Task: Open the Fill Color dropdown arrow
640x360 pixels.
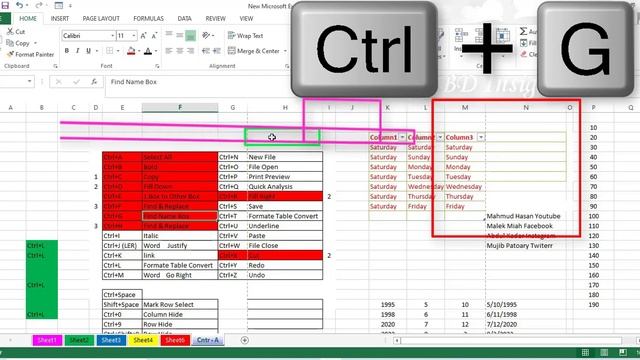Action: point(139,51)
